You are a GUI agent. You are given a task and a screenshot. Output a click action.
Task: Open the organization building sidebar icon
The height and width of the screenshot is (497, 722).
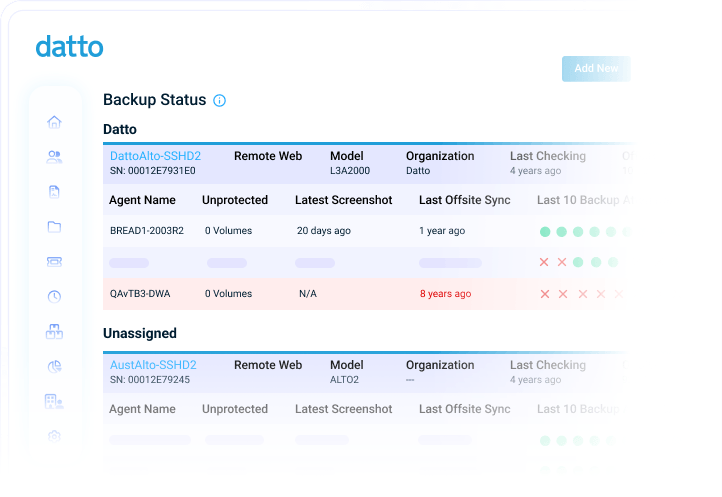pyautogui.click(x=54, y=401)
